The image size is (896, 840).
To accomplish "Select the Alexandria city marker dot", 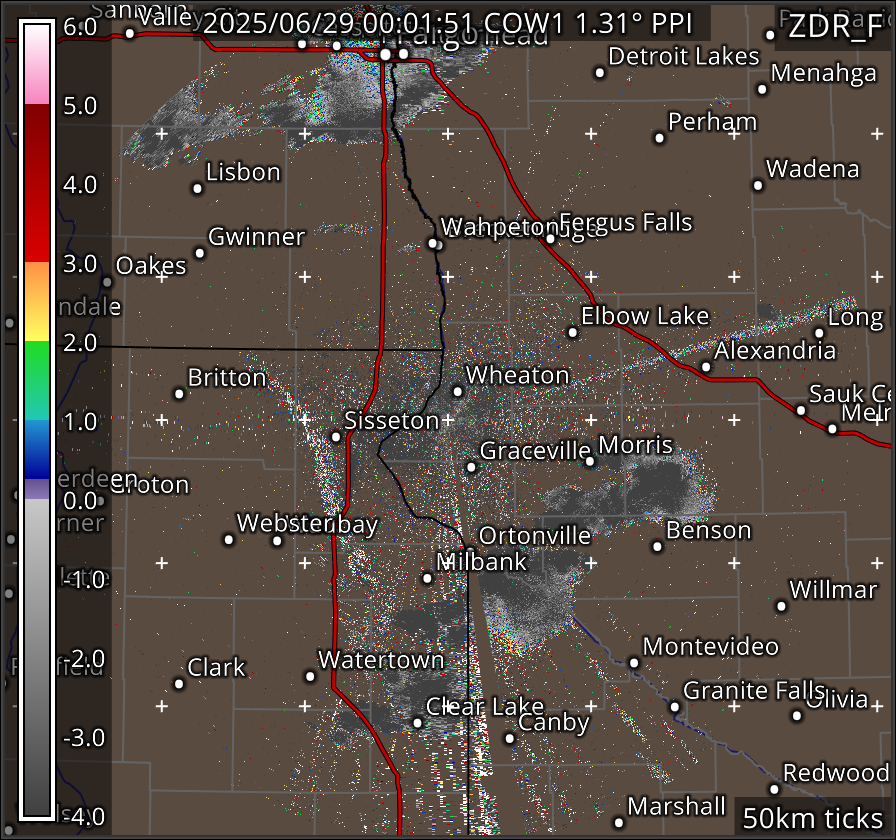I will tap(706, 367).
